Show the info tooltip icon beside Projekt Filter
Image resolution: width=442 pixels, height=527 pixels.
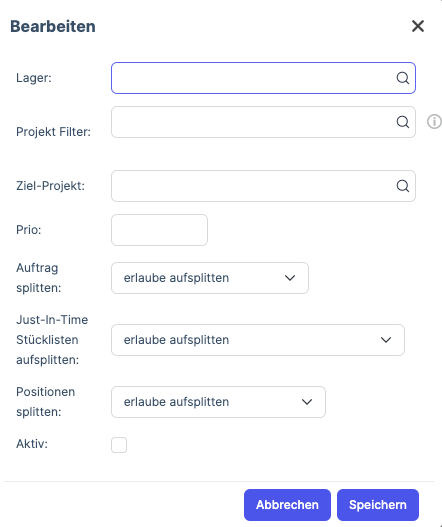[x=434, y=121]
